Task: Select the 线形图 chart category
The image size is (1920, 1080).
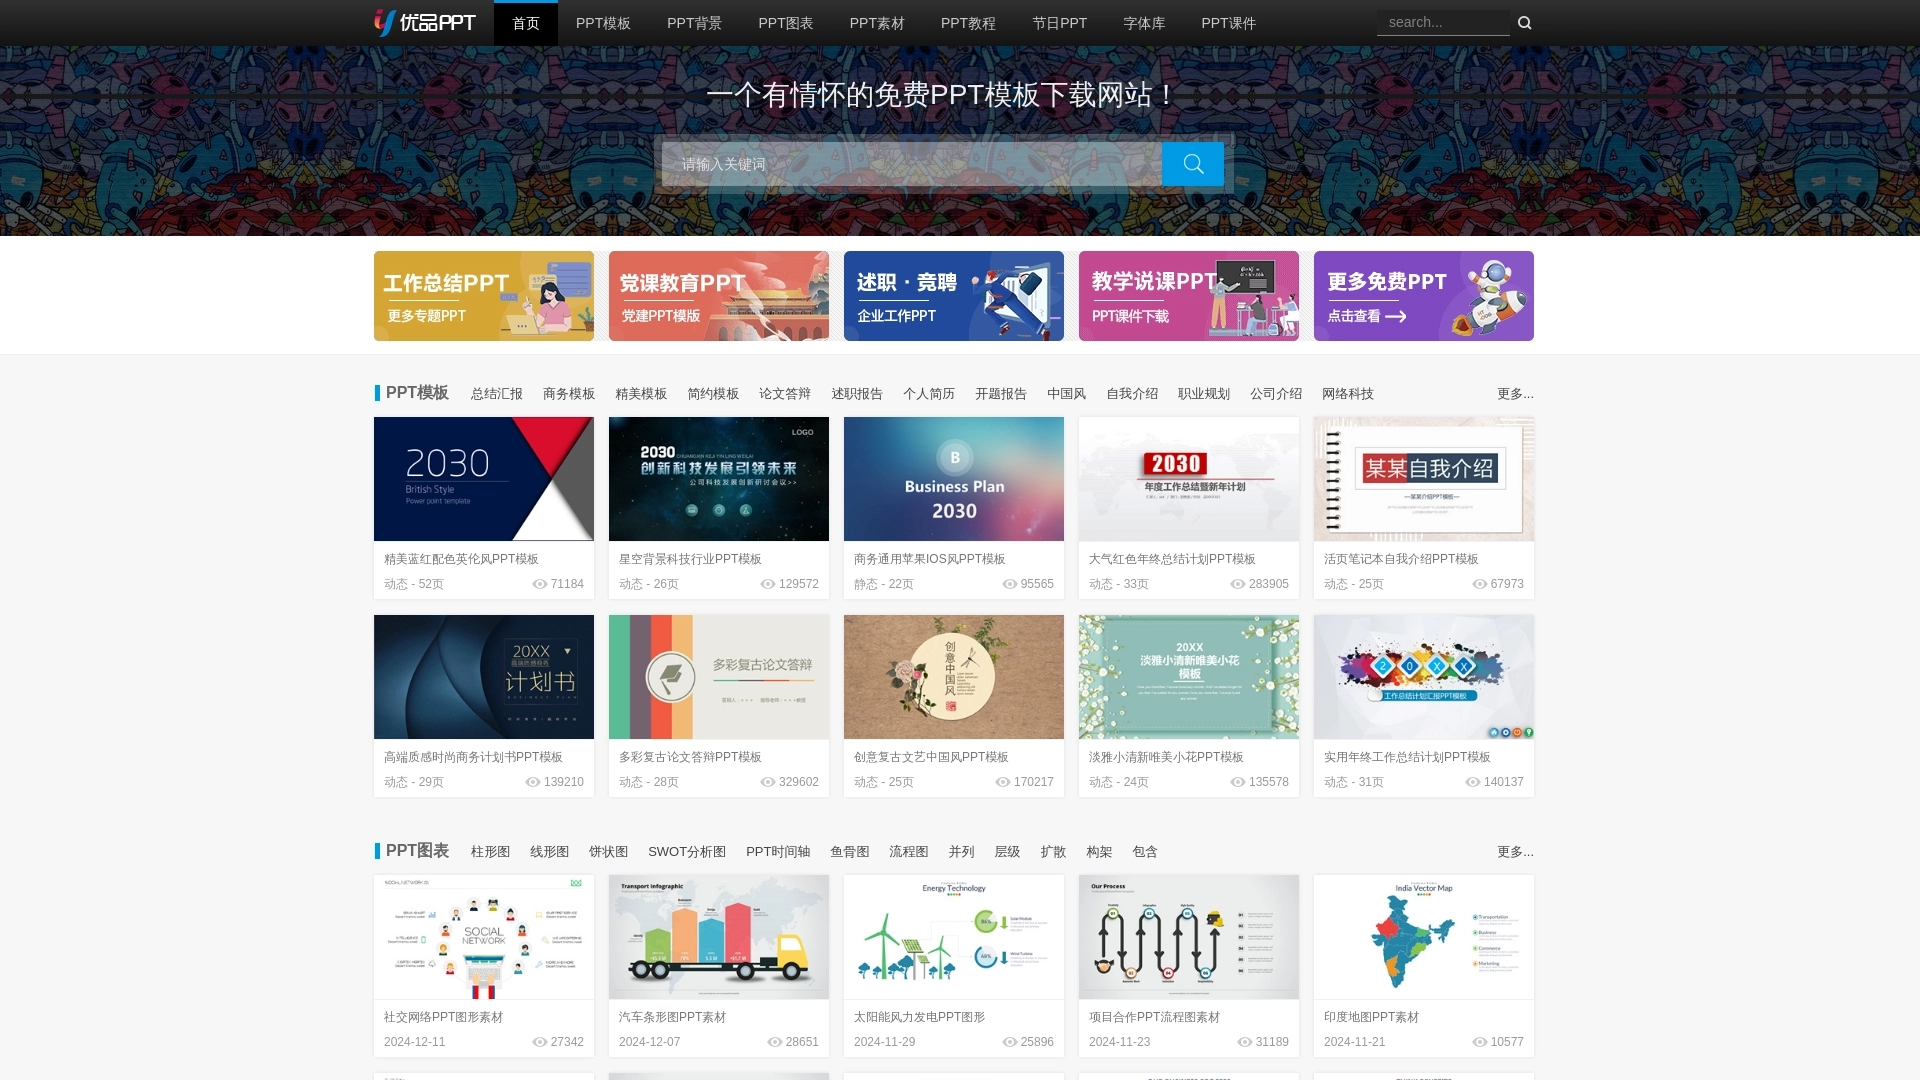Action: tap(549, 852)
